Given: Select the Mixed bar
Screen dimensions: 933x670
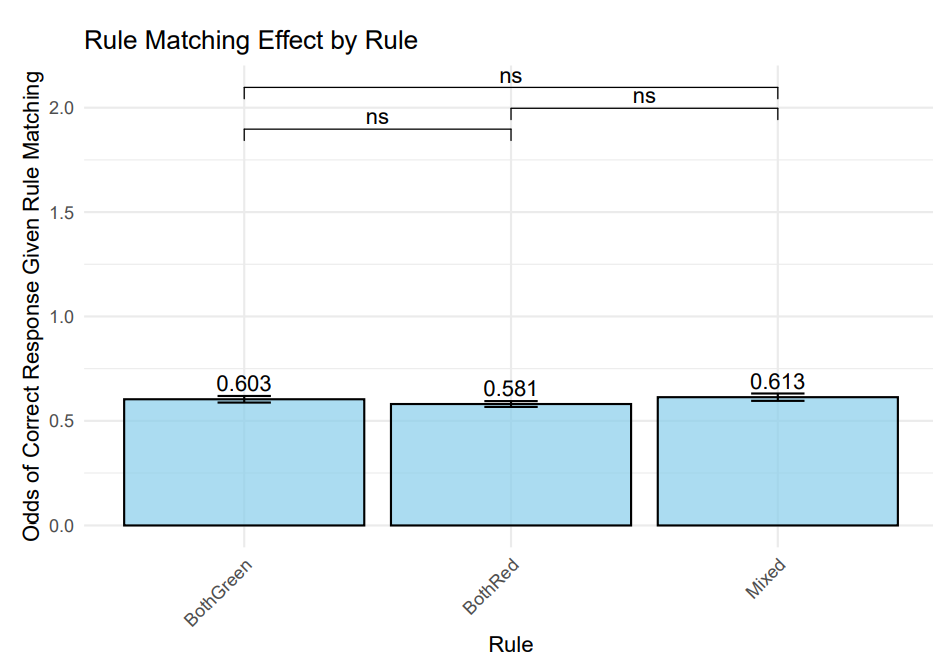Looking at the screenshot, I should coord(777,461).
